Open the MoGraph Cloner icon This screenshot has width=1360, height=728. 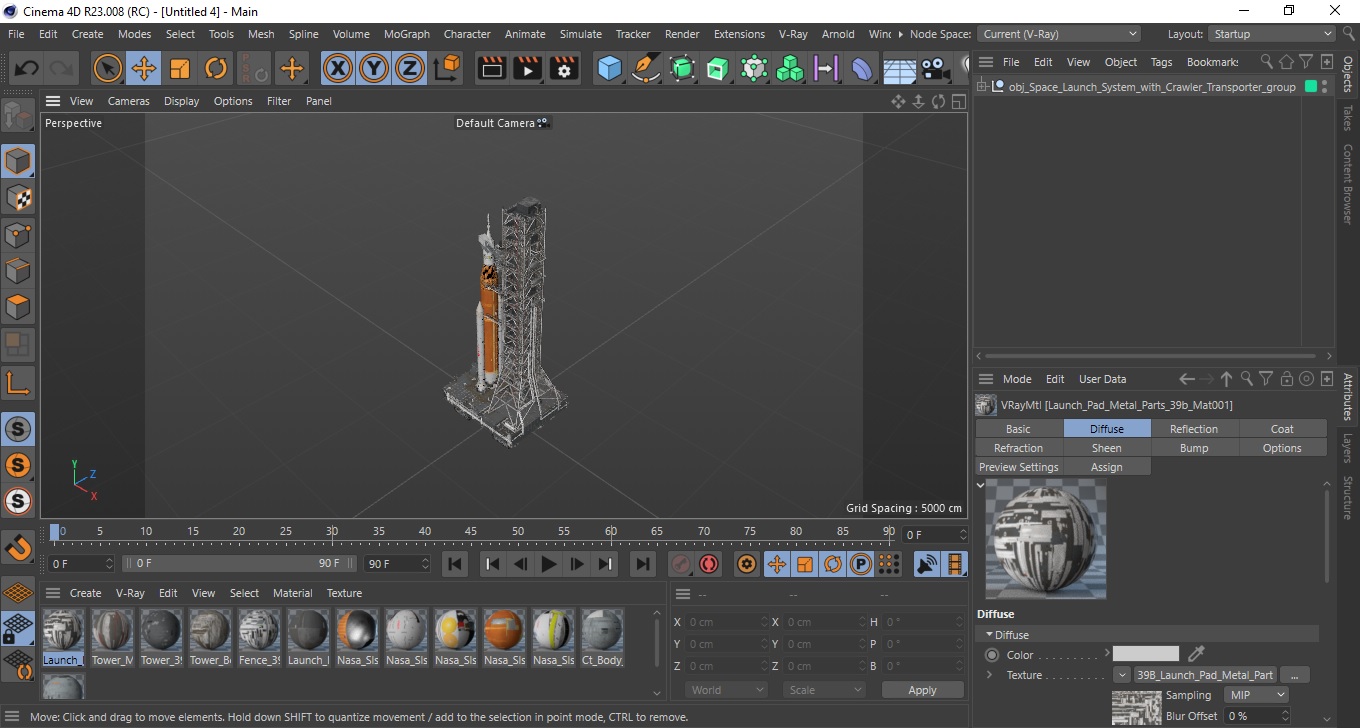(x=790, y=69)
